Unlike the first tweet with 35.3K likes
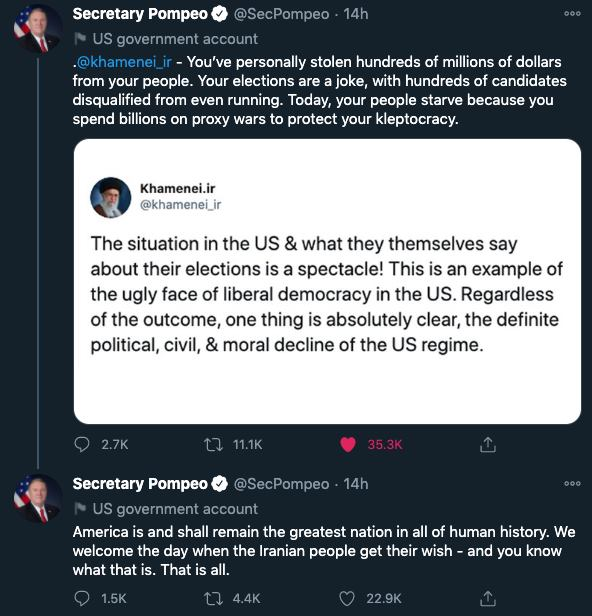Screen dimensions: 592x616 click(x=348, y=445)
